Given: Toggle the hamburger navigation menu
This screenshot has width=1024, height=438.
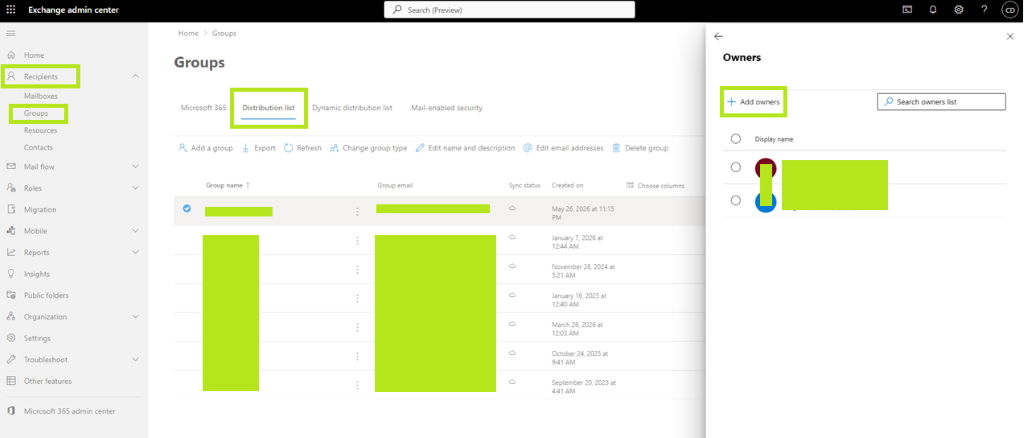Looking at the screenshot, I should (11, 33).
